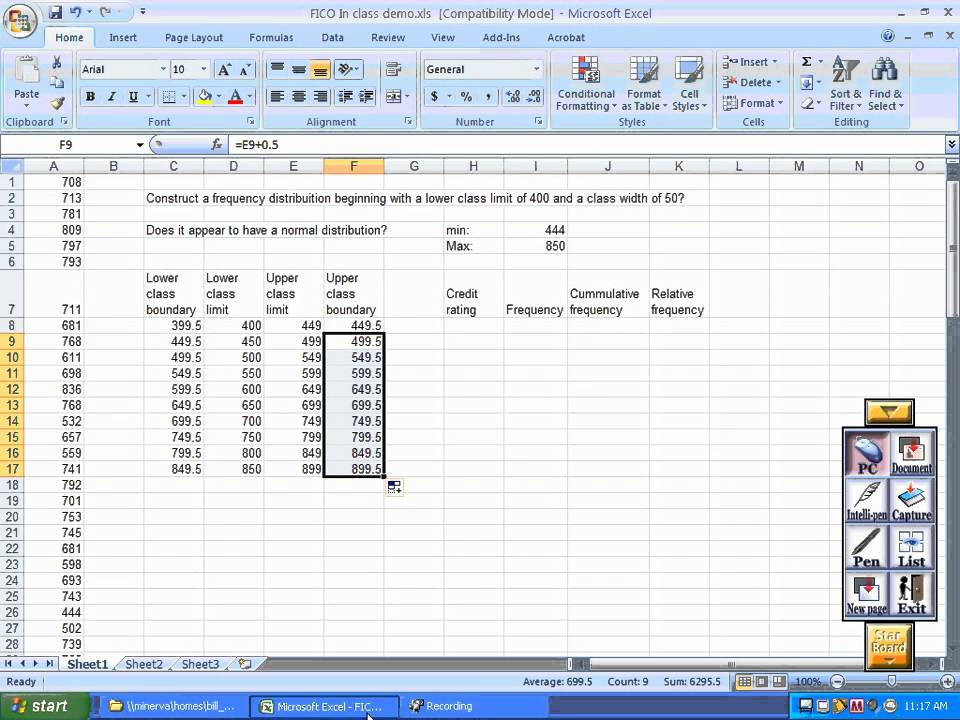Undo the last action
The width and height of the screenshot is (960, 720).
point(75,11)
